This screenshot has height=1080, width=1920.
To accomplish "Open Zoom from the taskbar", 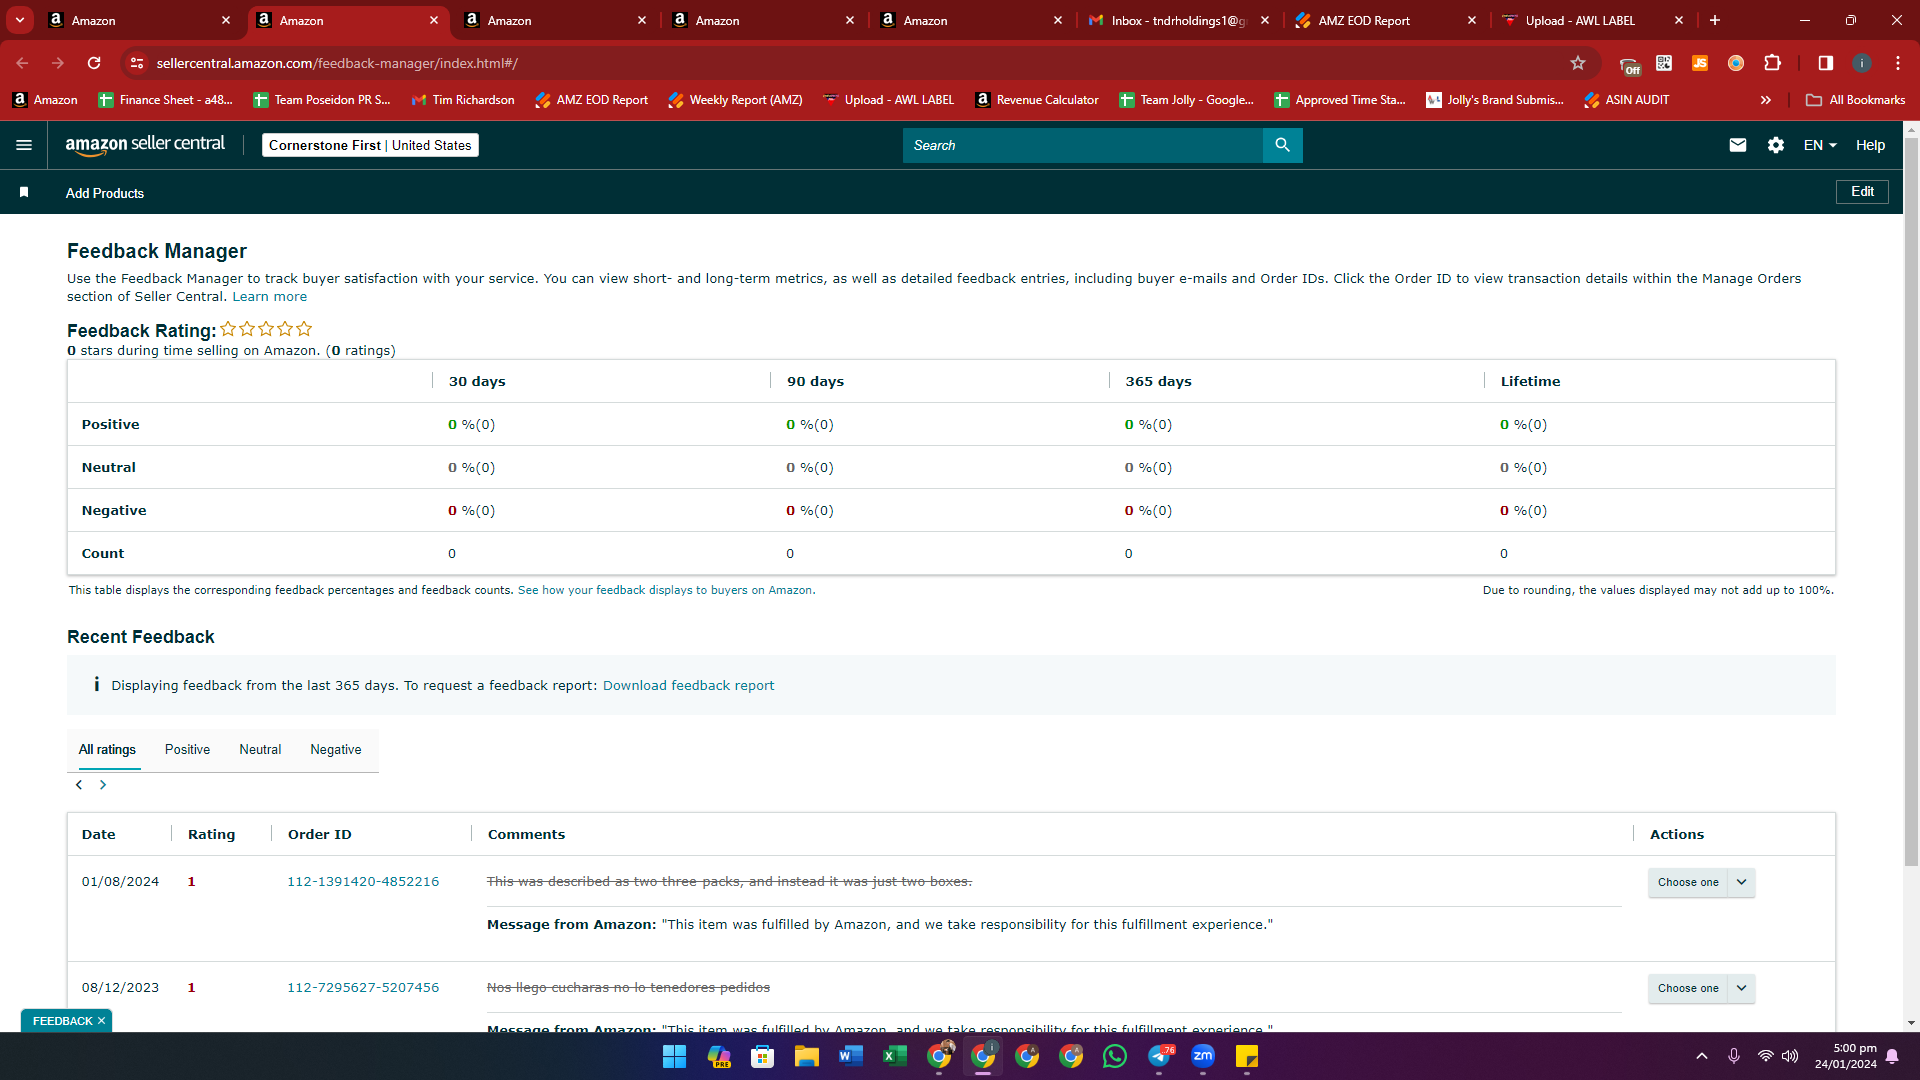I will point(1203,1056).
